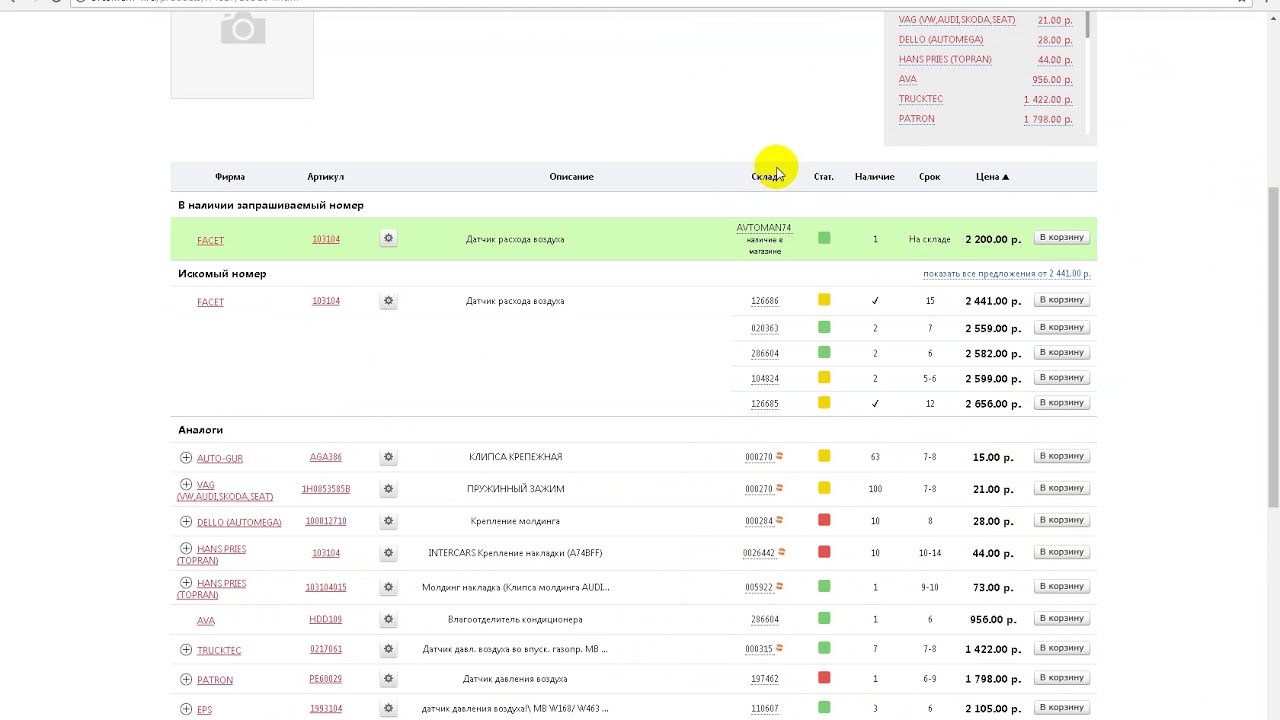Open gear options for PATRON PE60029 row
Image resolution: width=1280 pixels, height=720 pixels.
(388, 679)
